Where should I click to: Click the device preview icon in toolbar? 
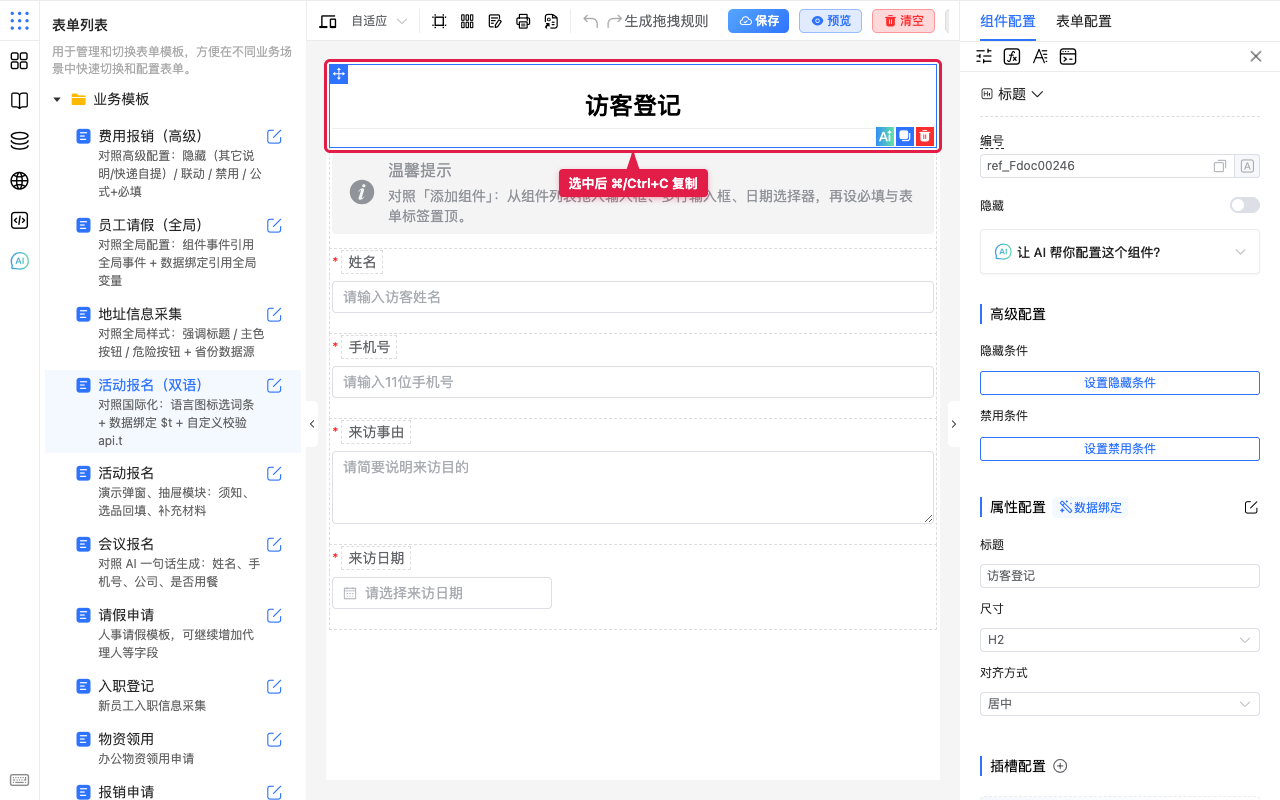tap(327, 21)
